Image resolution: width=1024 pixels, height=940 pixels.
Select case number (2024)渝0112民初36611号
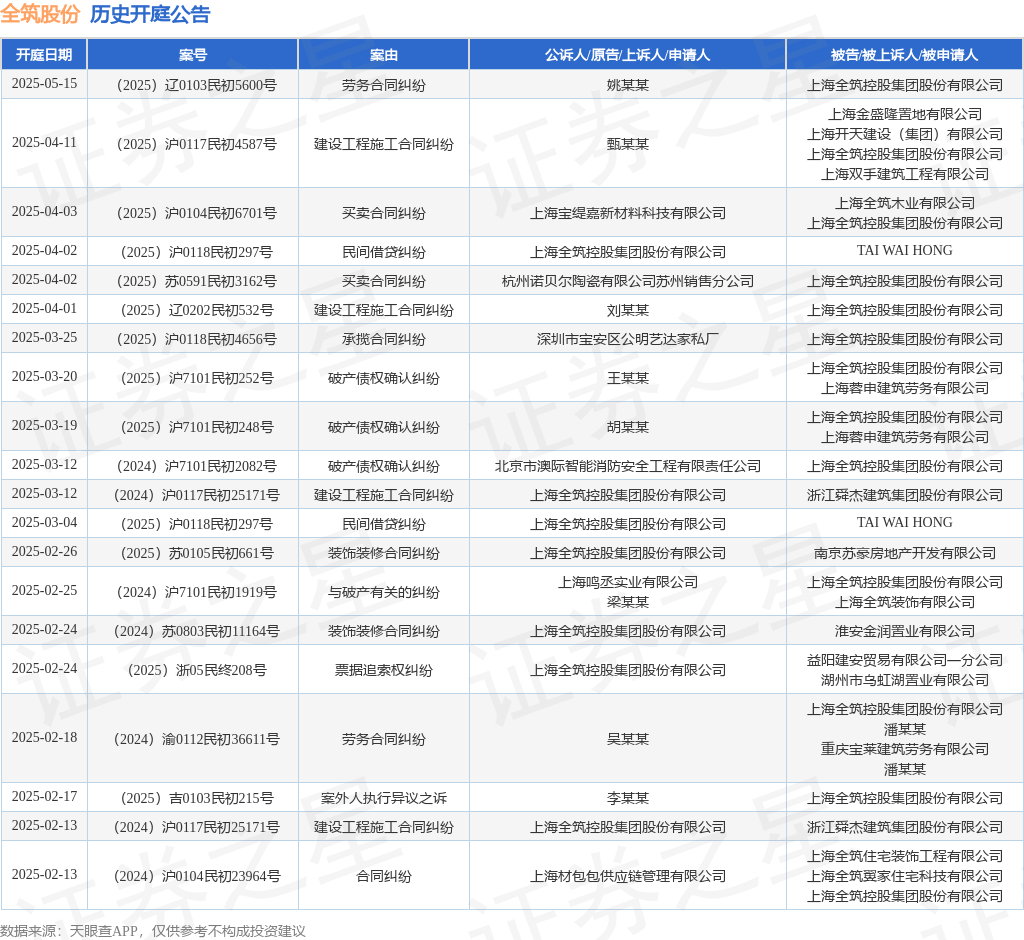pos(193,739)
